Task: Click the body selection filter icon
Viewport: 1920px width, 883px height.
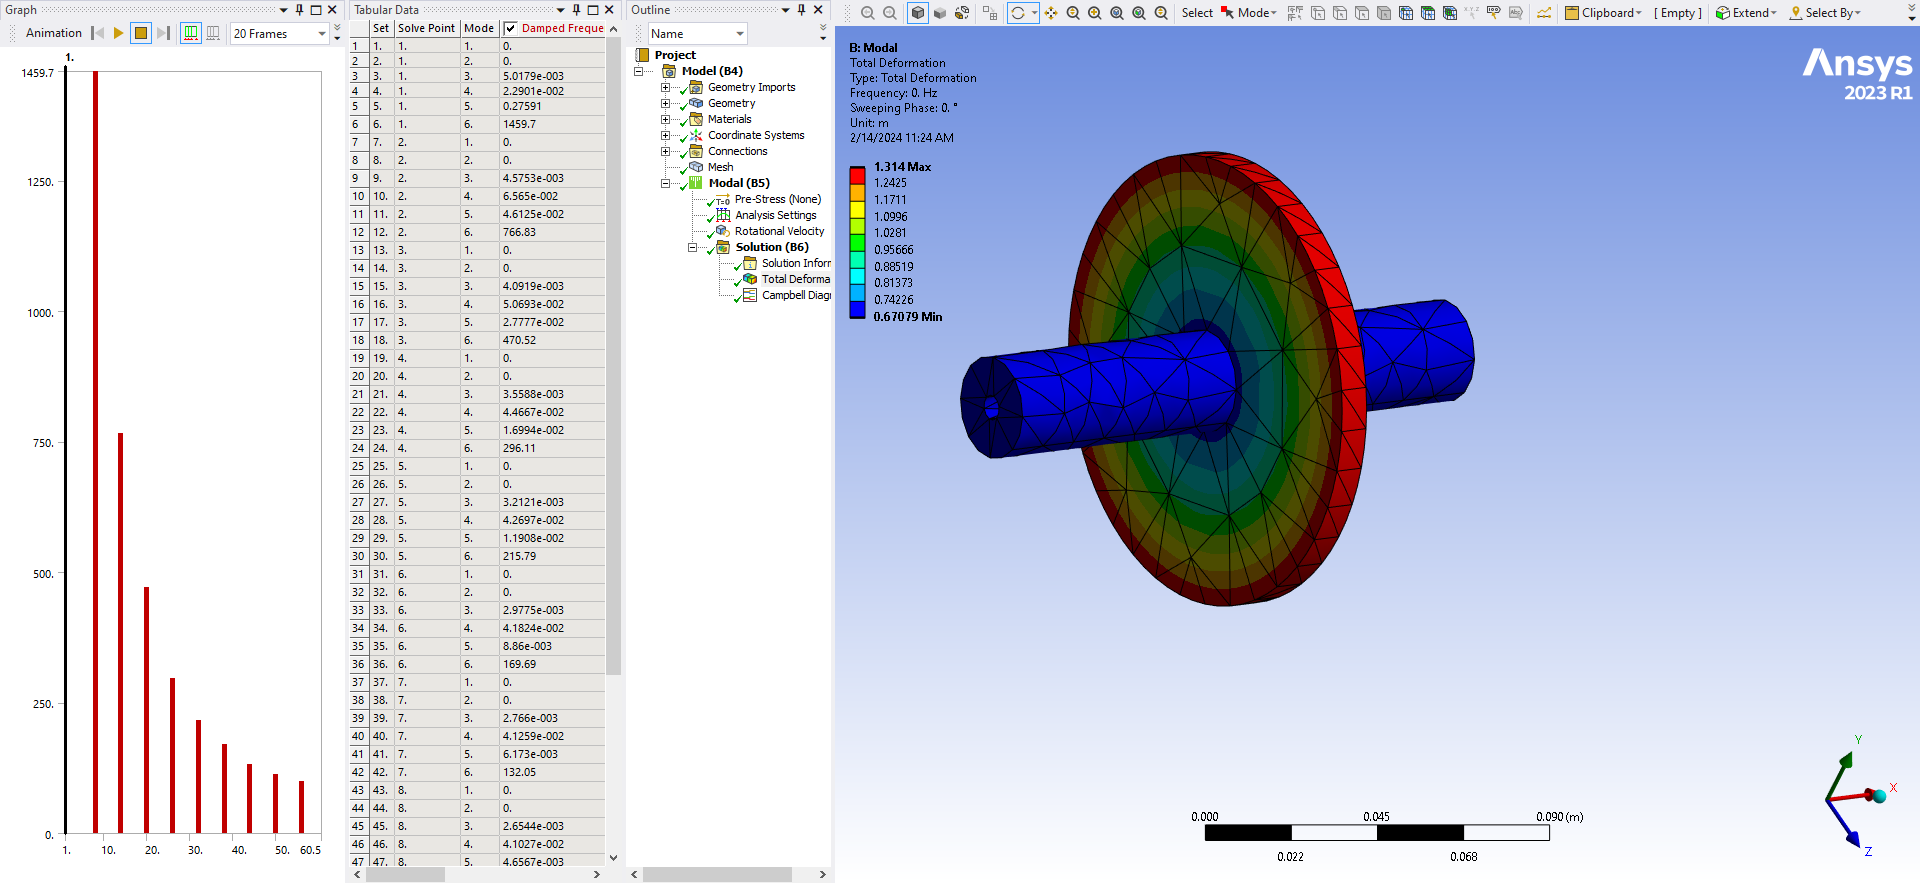Action: pyautogui.click(x=1384, y=13)
